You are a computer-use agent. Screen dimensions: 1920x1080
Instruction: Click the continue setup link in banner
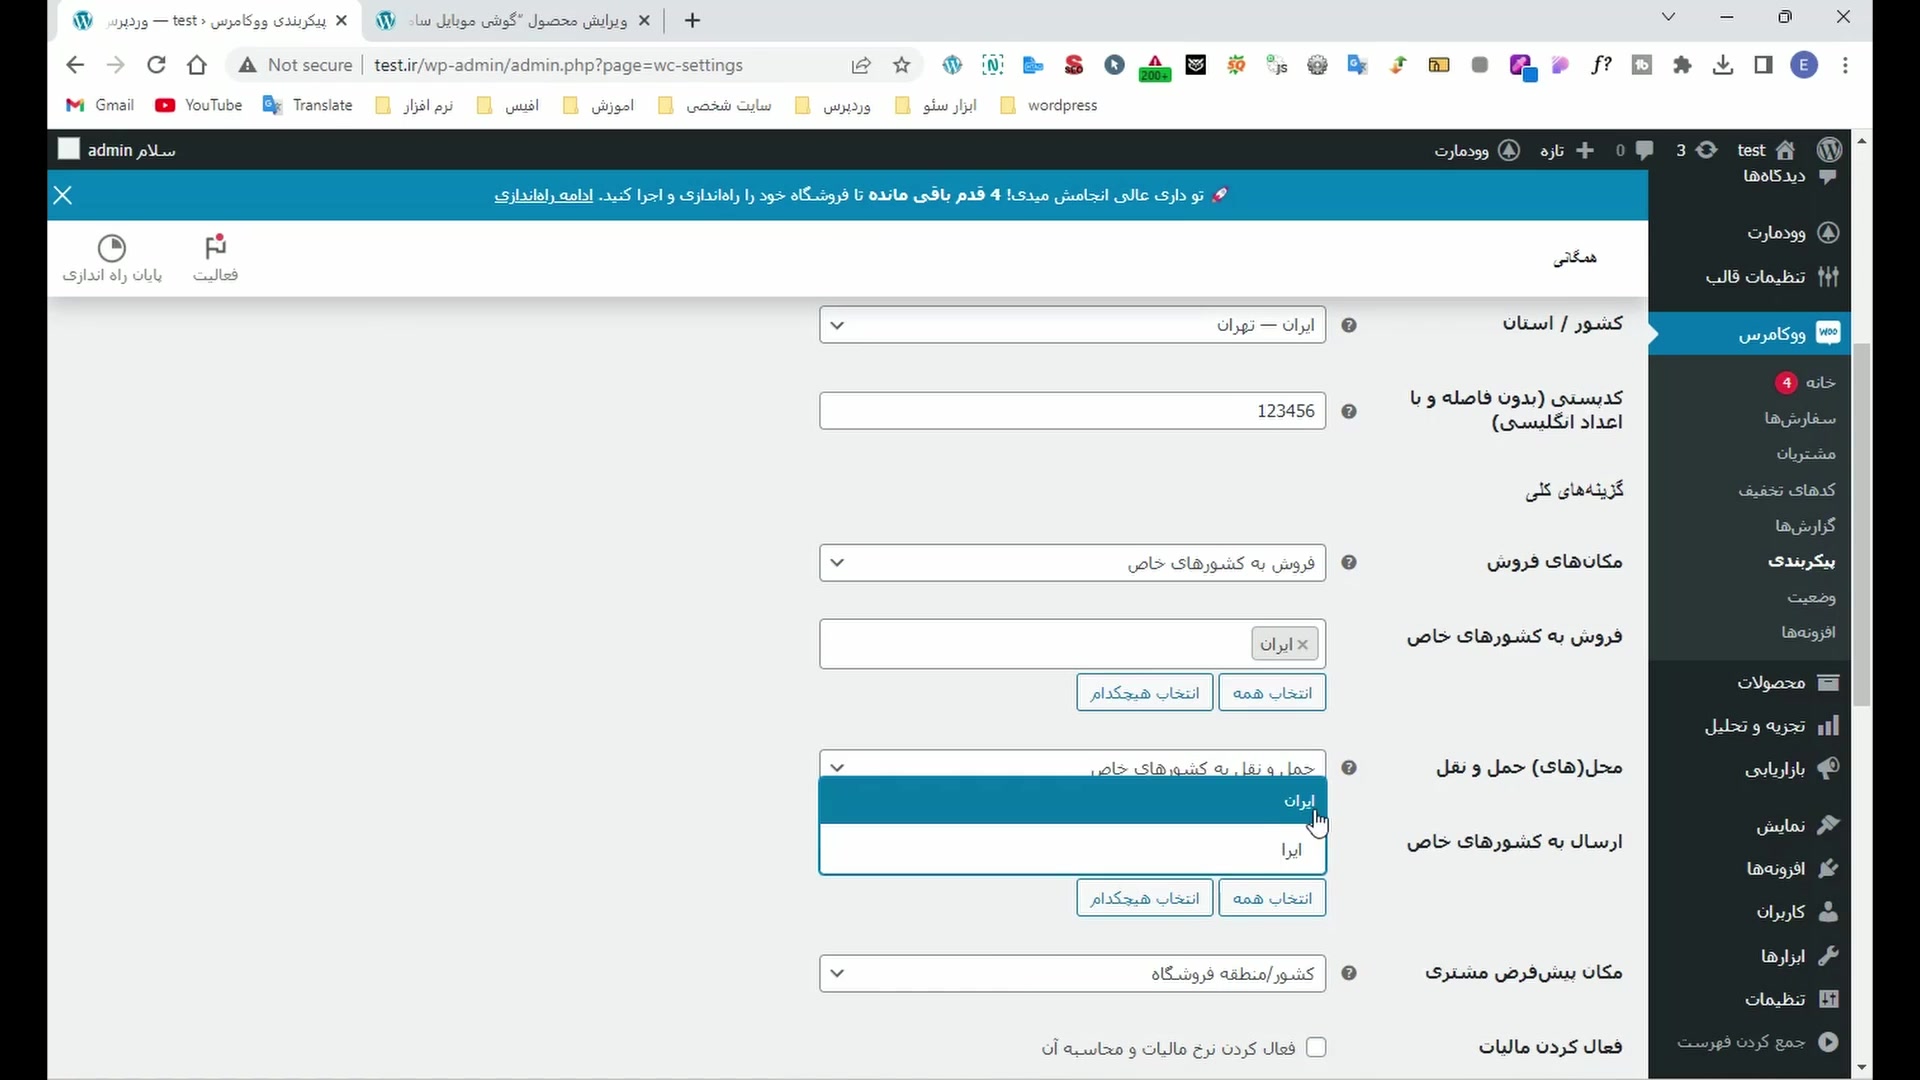point(543,195)
